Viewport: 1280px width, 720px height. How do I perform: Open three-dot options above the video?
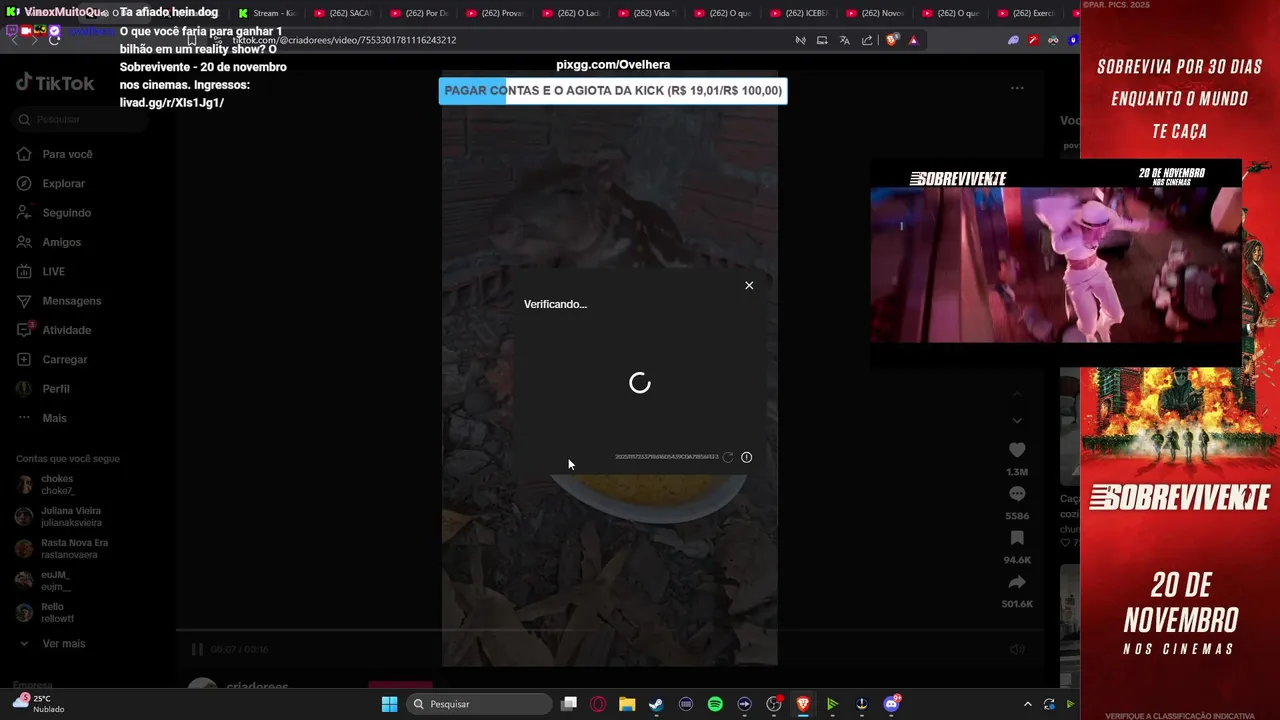point(1017,88)
